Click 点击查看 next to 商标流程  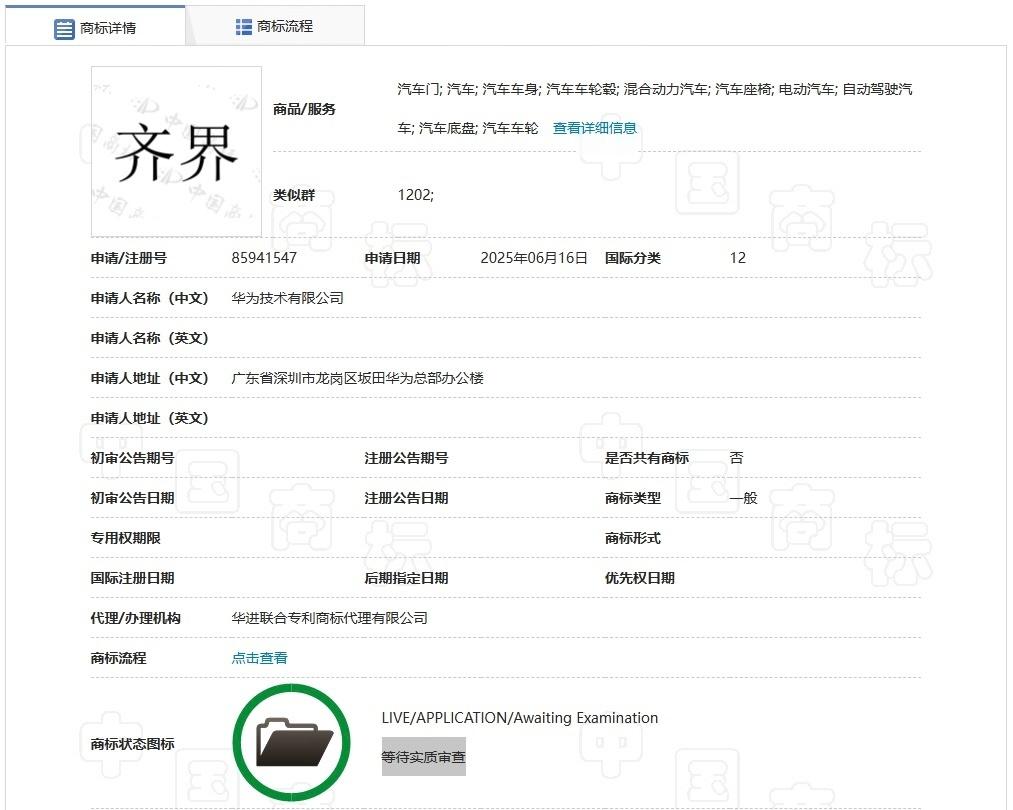pos(258,657)
